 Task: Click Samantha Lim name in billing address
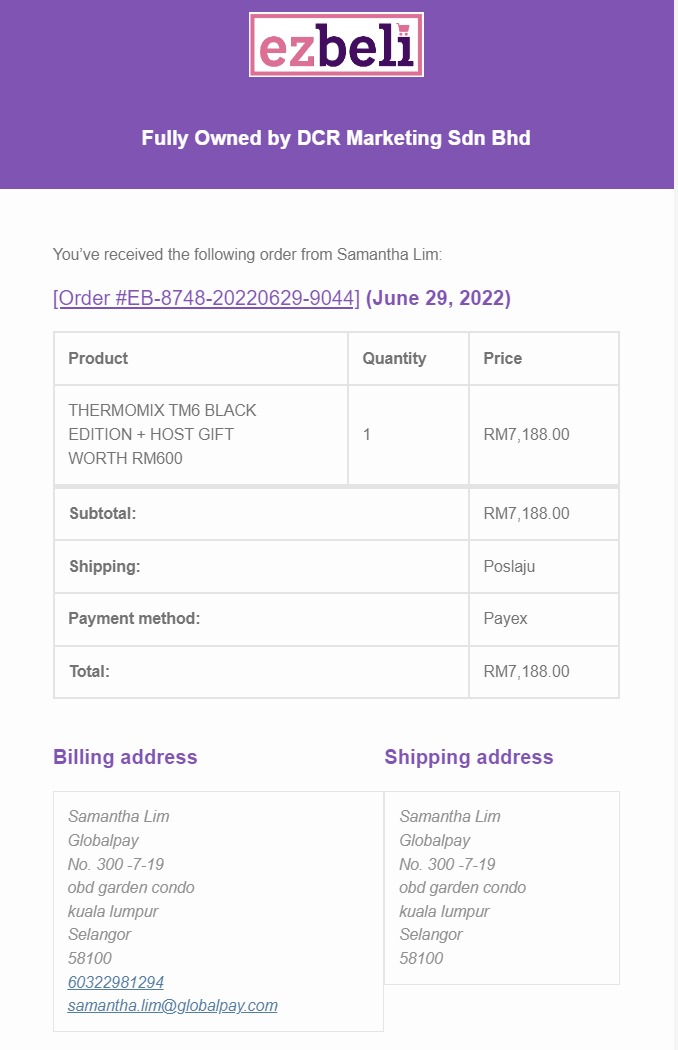point(119,816)
